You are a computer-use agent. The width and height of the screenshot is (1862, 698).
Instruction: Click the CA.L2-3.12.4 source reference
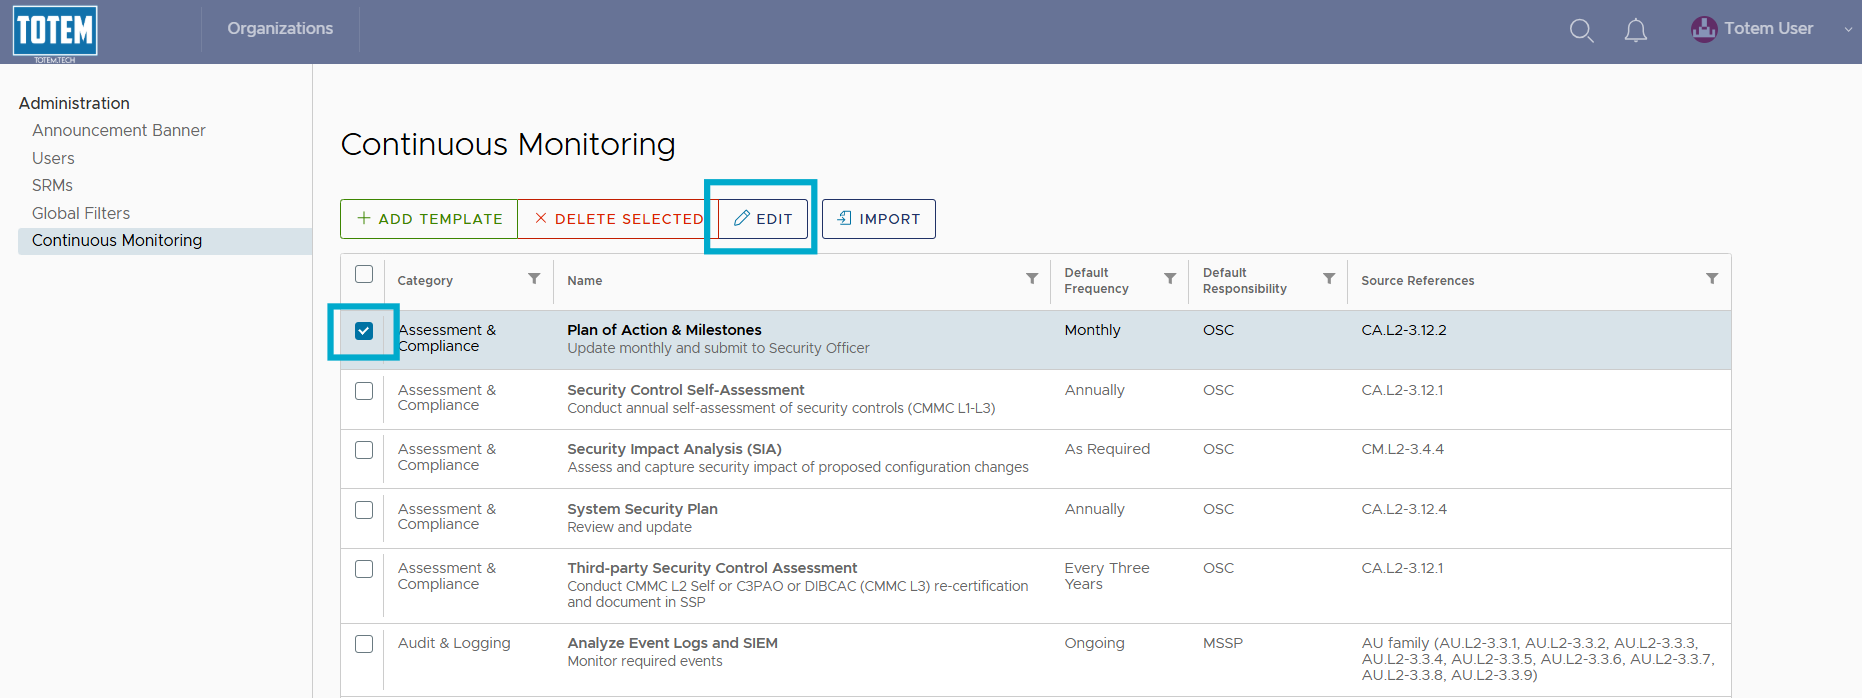coord(1404,509)
